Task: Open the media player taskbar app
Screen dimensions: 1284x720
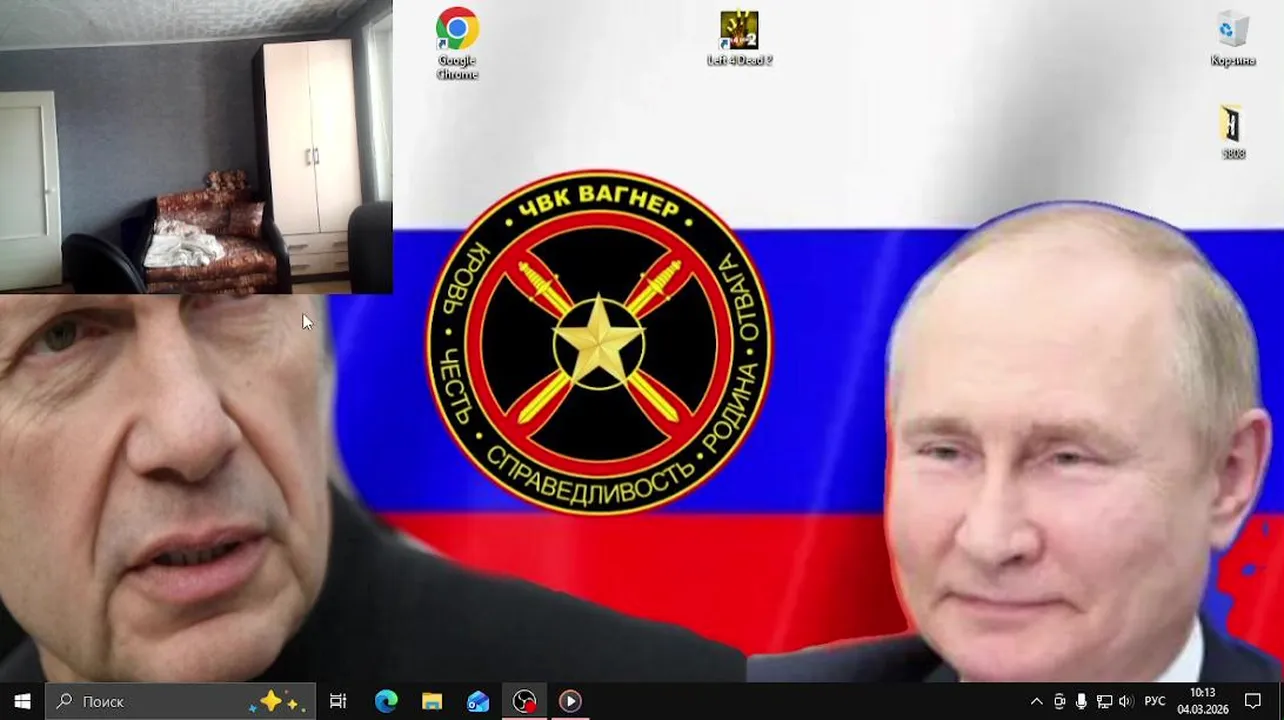Action: point(570,701)
